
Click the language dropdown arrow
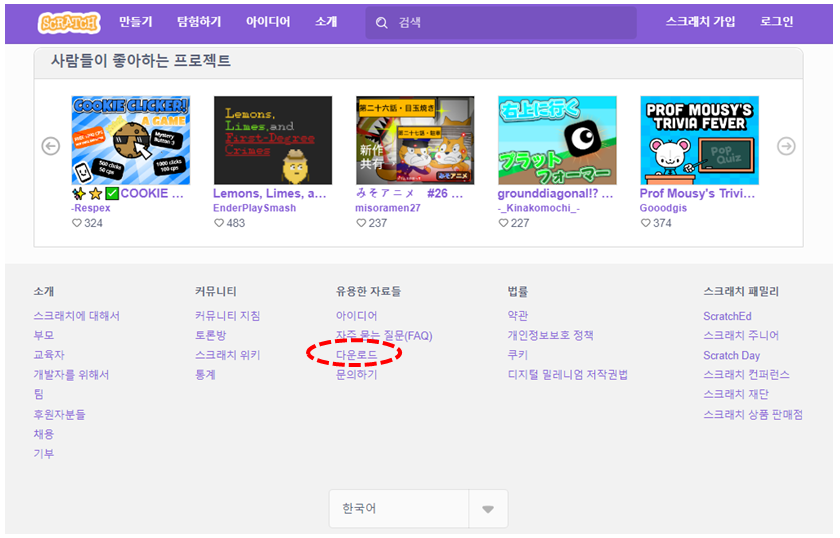(x=488, y=509)
